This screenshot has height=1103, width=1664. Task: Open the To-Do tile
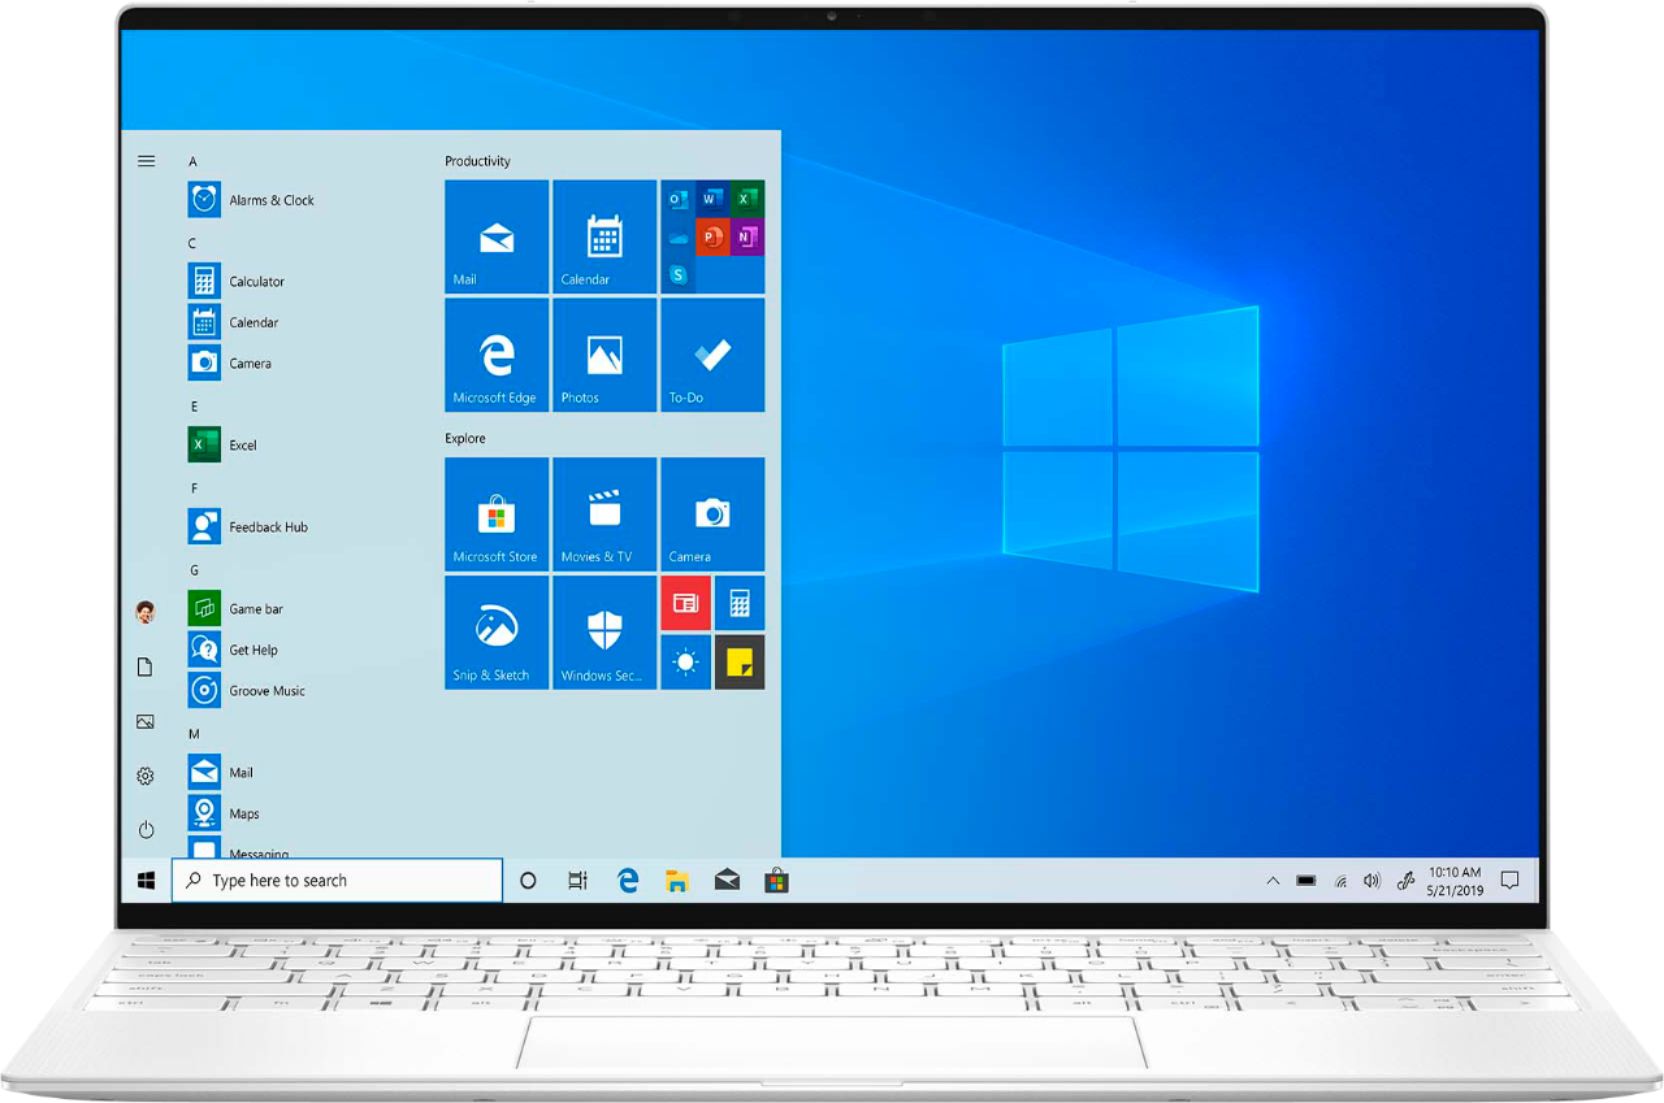click(713, 355)
